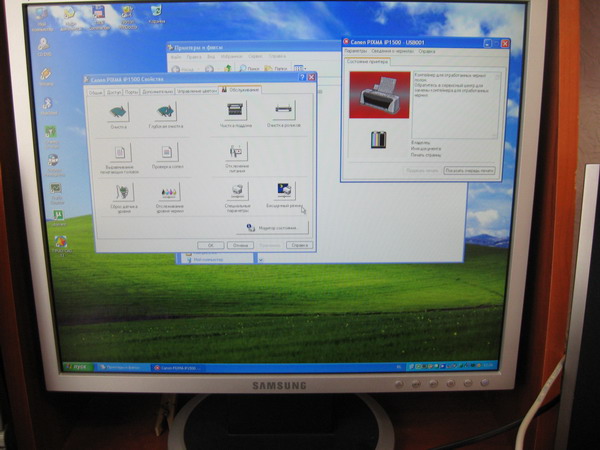This screenshot has height=450, width=600.
Task: Click Поиск in Printers and Faxes toolbar
Action: [x=249, y=68]
